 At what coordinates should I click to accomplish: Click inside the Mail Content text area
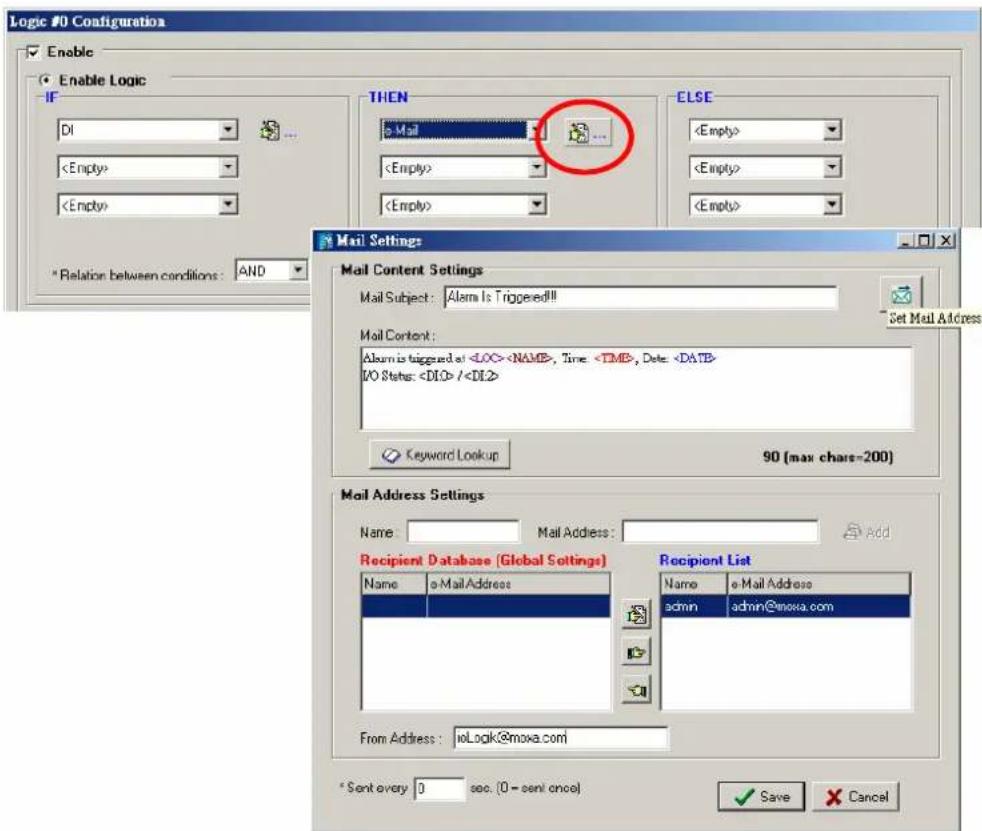point(636,388)
